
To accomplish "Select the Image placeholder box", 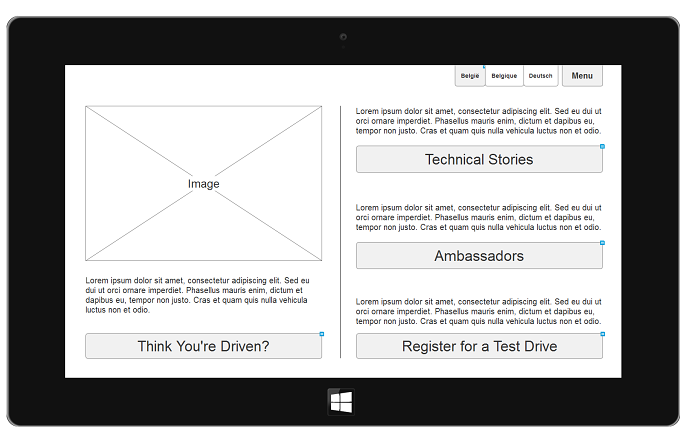I will (203, 183).
